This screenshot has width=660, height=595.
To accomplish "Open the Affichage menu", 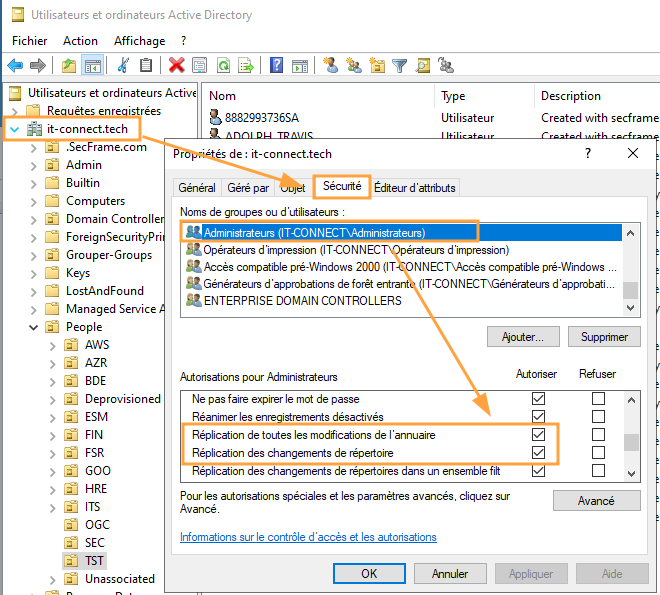I will pos(139,41).
